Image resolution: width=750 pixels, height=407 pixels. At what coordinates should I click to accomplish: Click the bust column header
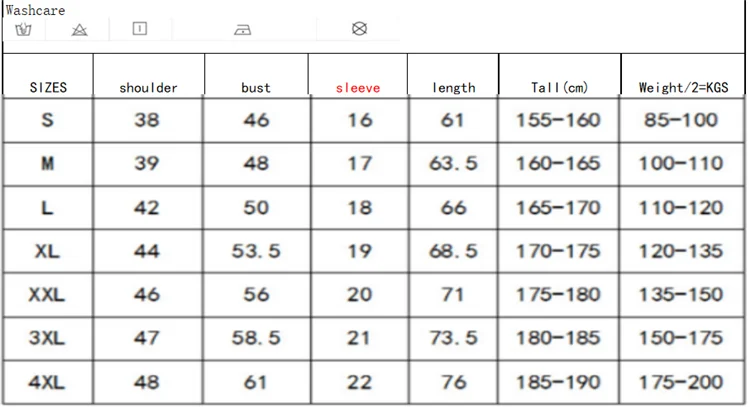click(x=256, y=87)
